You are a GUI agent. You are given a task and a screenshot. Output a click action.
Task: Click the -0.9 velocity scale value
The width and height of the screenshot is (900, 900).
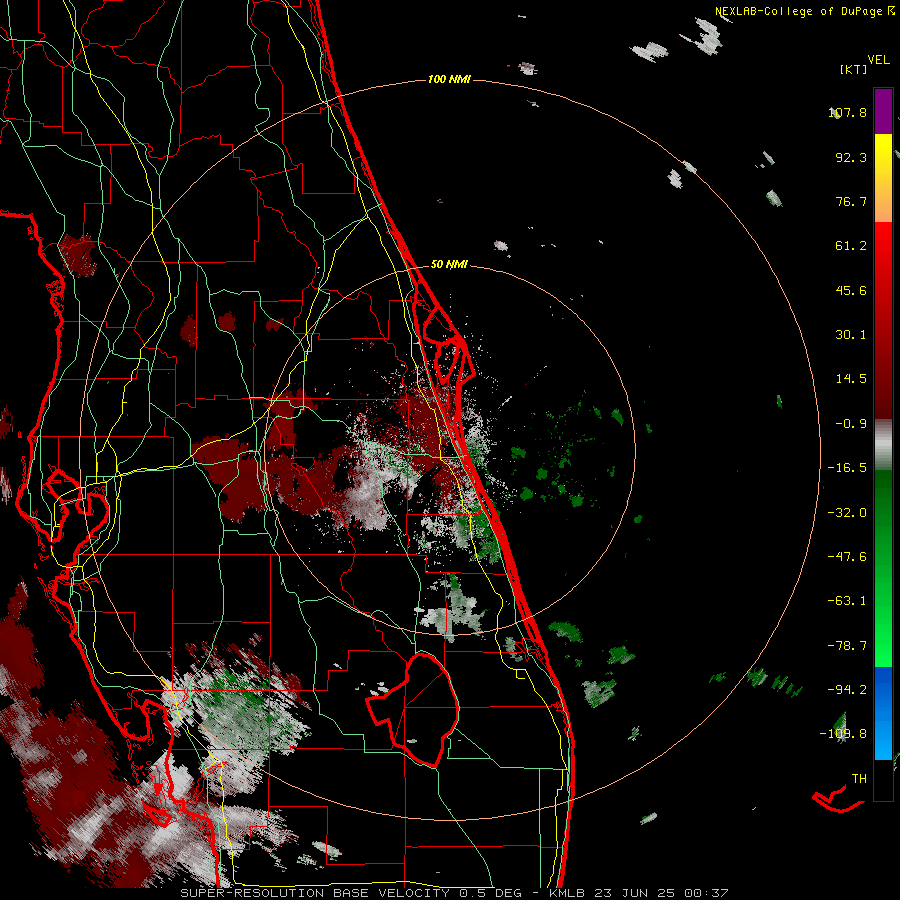[x=851, y=424]
